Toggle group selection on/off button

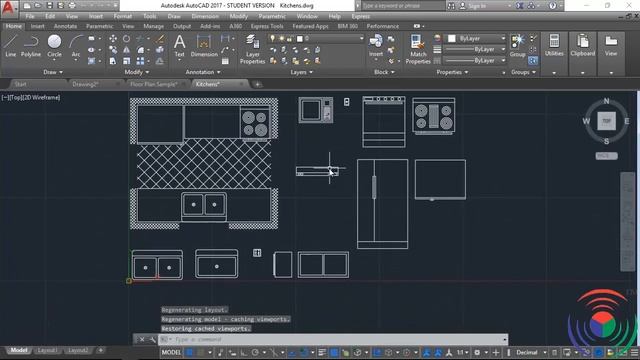(x=533, y=61)
